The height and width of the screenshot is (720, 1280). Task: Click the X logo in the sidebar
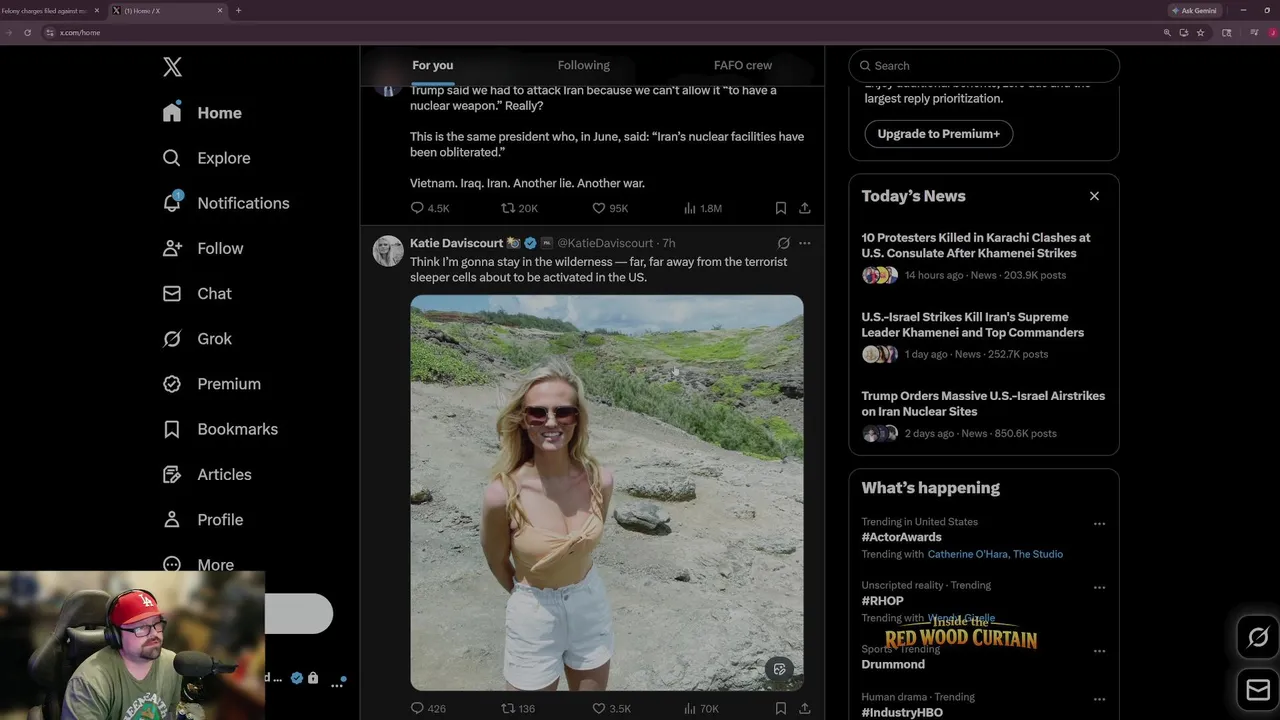pyautogui.click(x=172, y=67)
